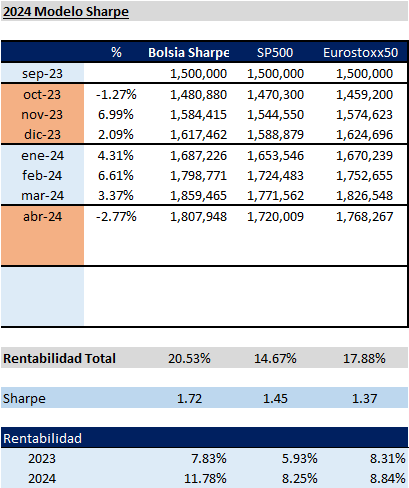The height and width of the screenshot is (488, 409).
Task: Click the 'Eurostoxx50' column header
Action: pos(361,52)
